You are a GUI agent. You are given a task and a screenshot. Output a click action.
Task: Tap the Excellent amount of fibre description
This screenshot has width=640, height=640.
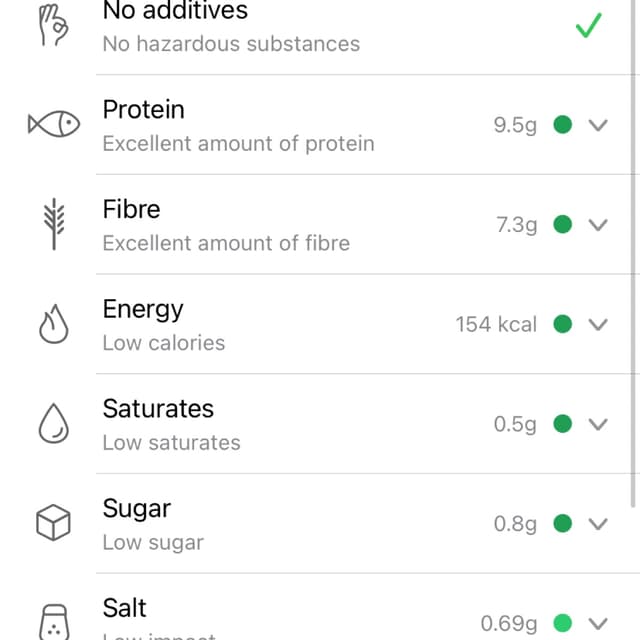pos(226,243)
